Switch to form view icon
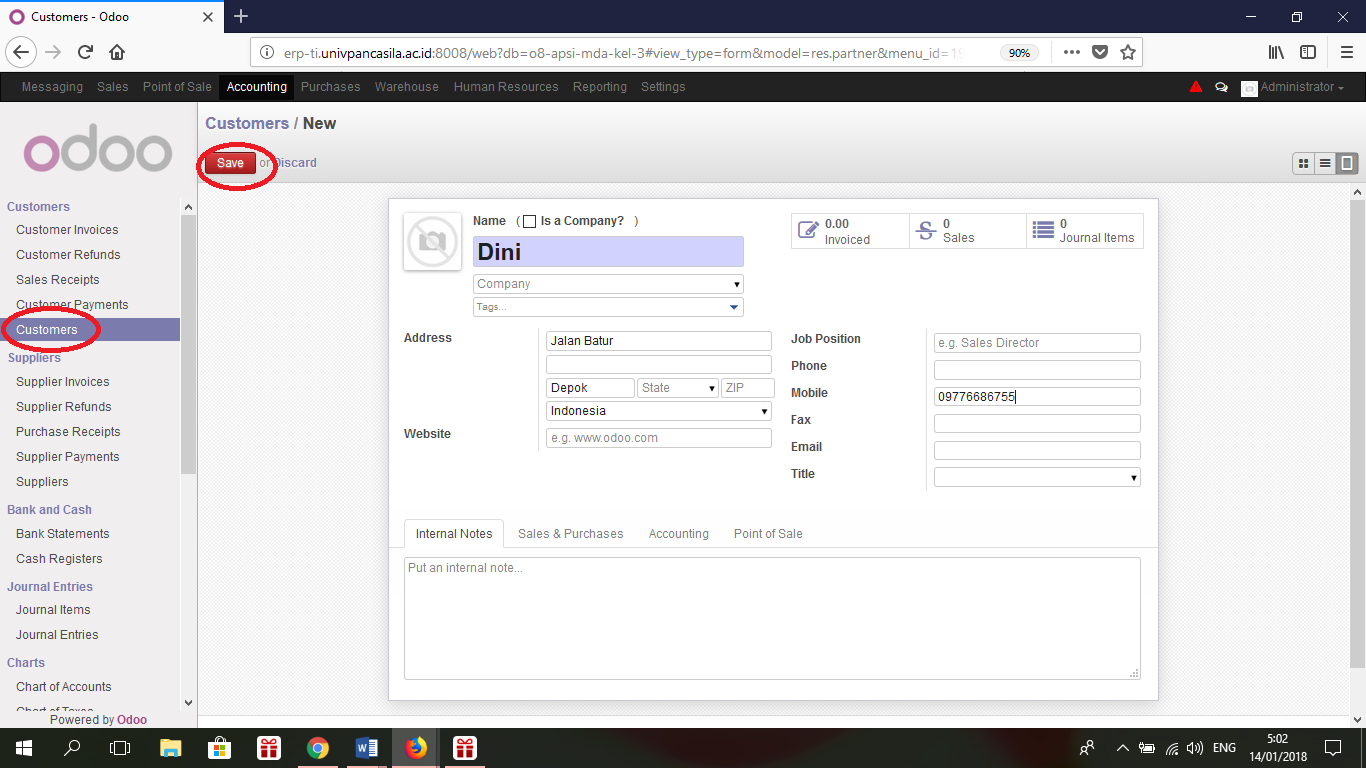 tap(1347, 163)
